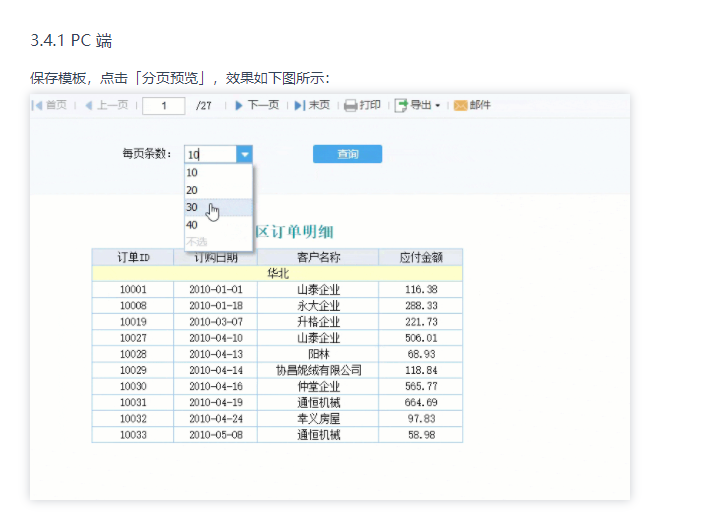
Task: Click date cell 2010-05-08
Action: point(216,435)
